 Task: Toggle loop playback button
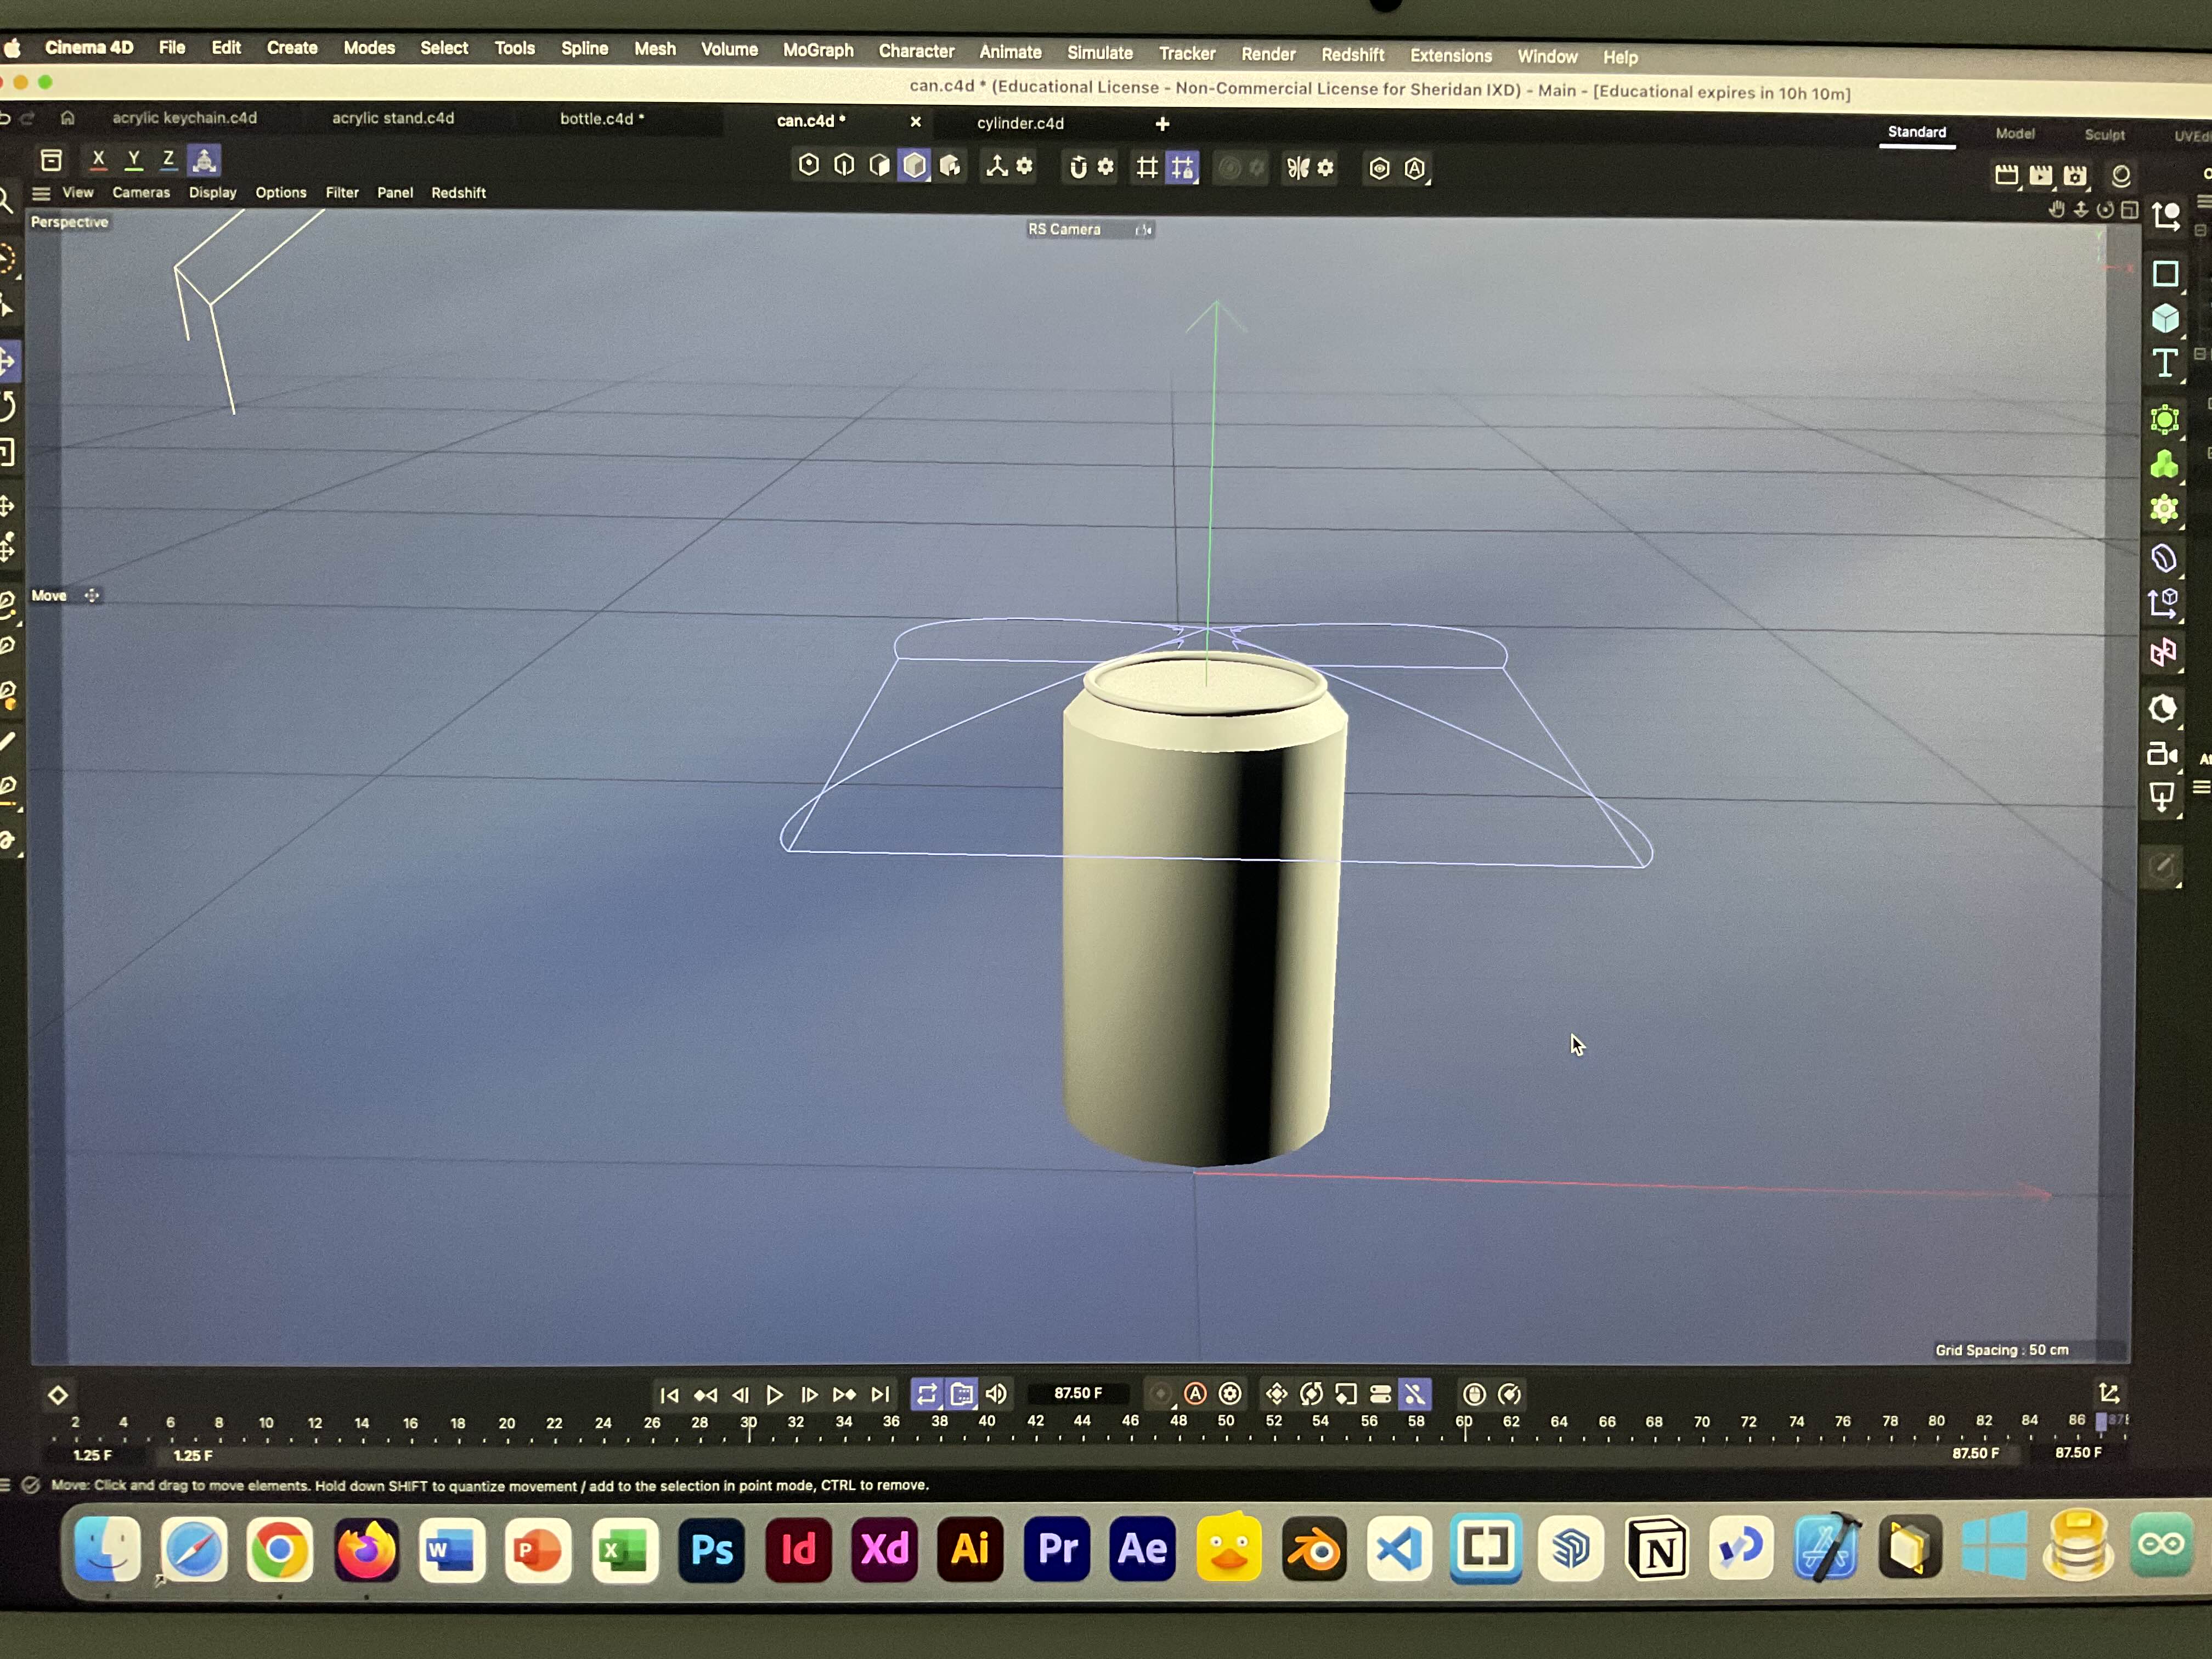[927, 1394]
